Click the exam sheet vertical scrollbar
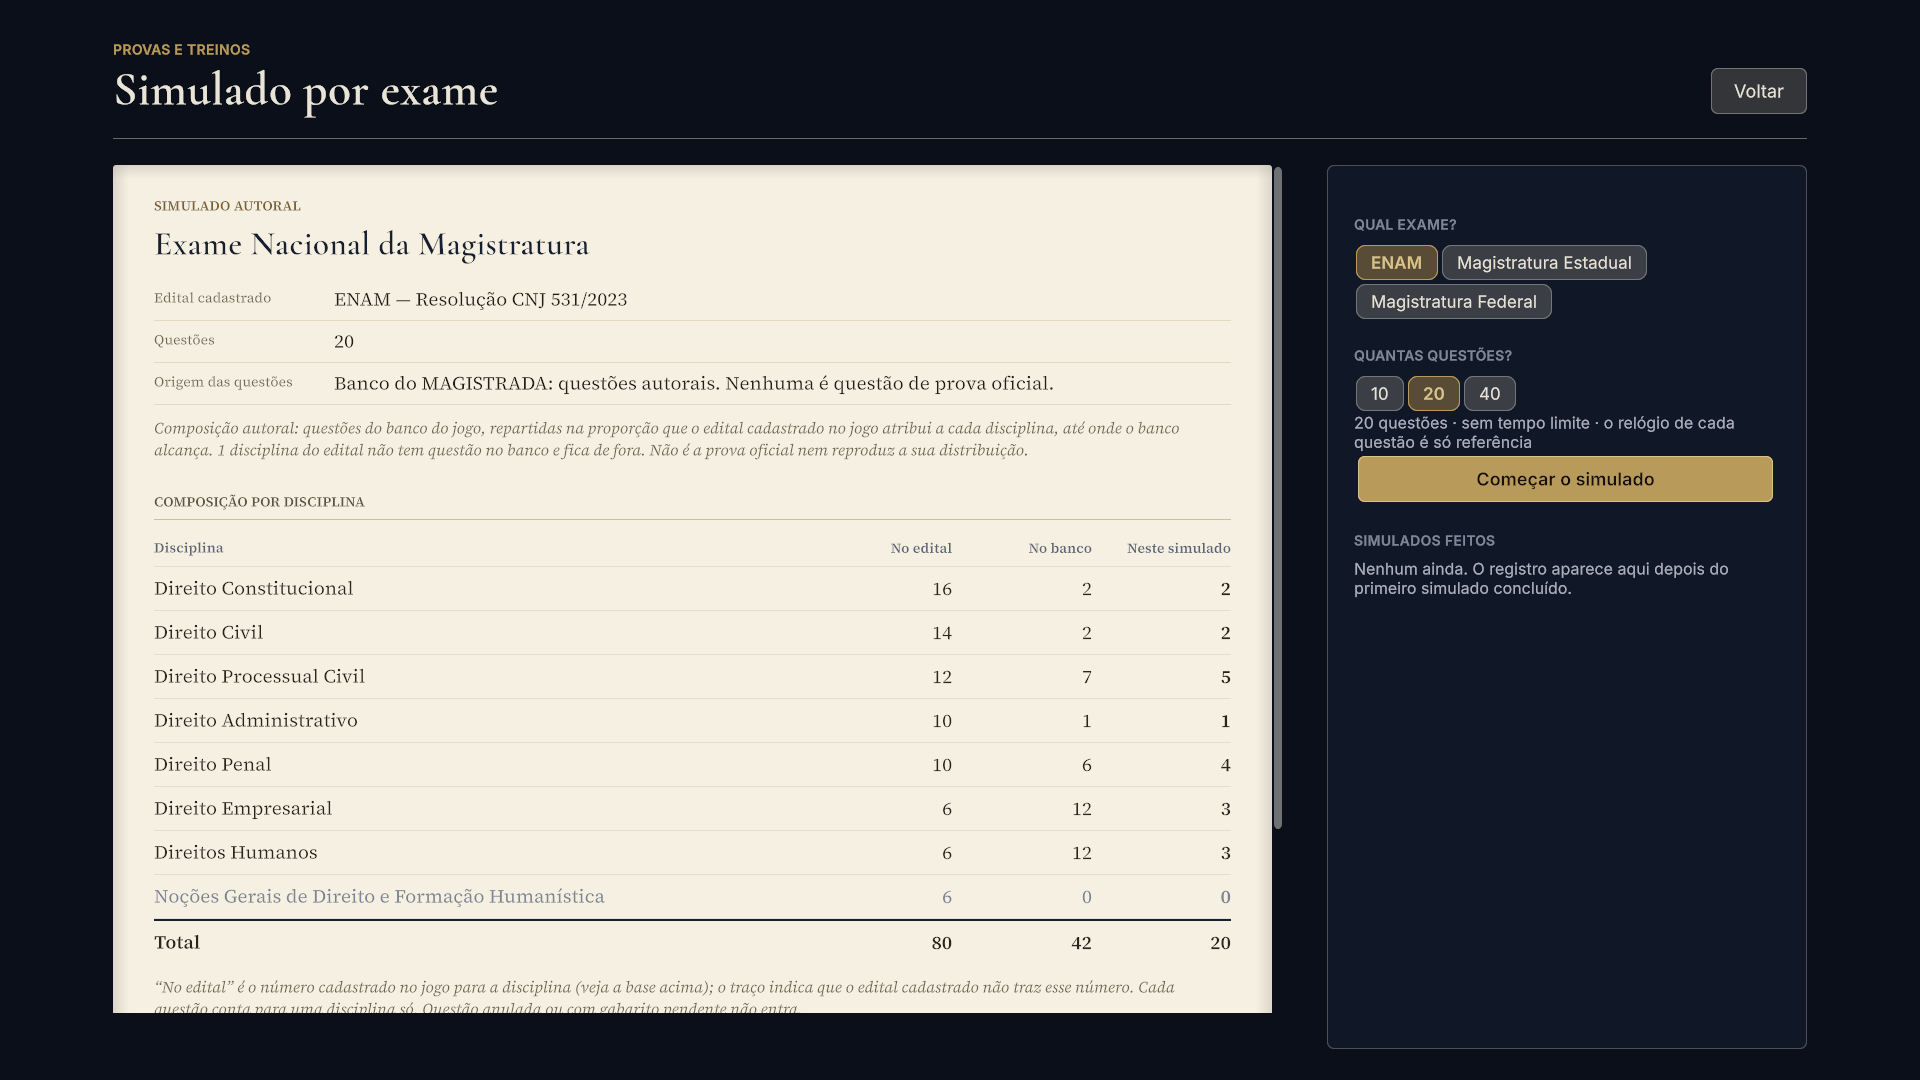 coord(1278,498)
